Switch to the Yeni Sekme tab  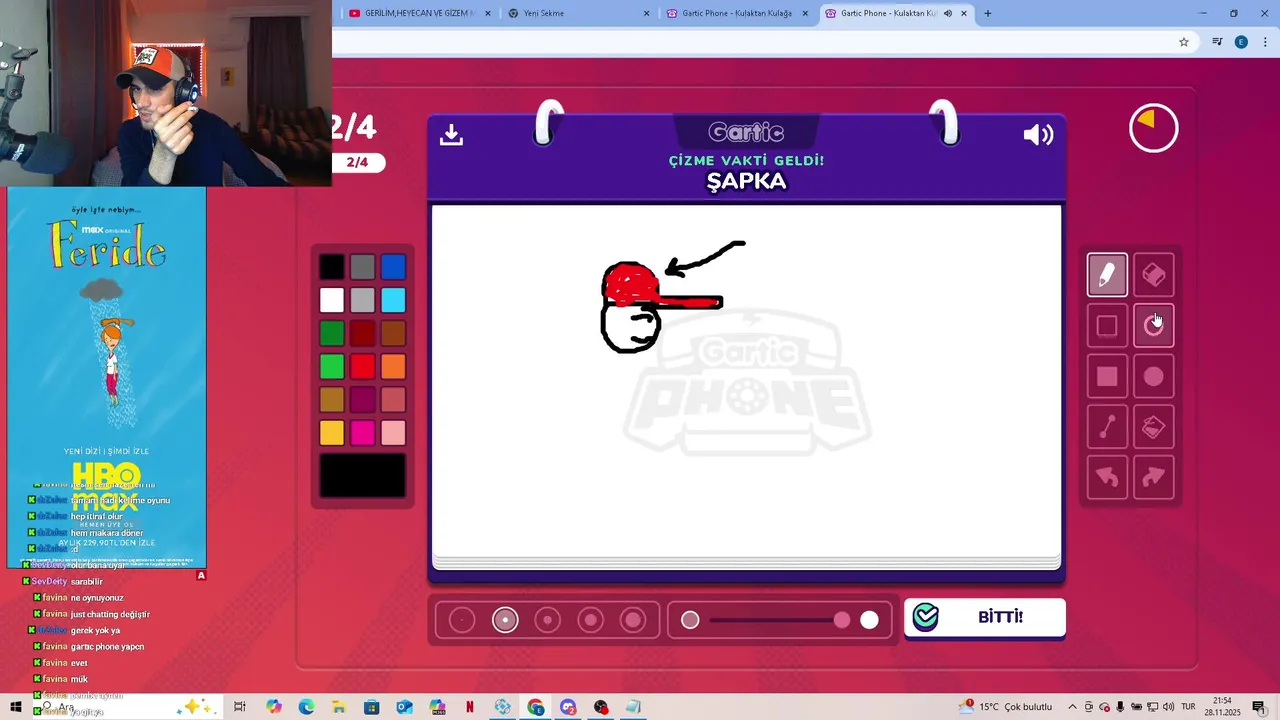(580, 13)
